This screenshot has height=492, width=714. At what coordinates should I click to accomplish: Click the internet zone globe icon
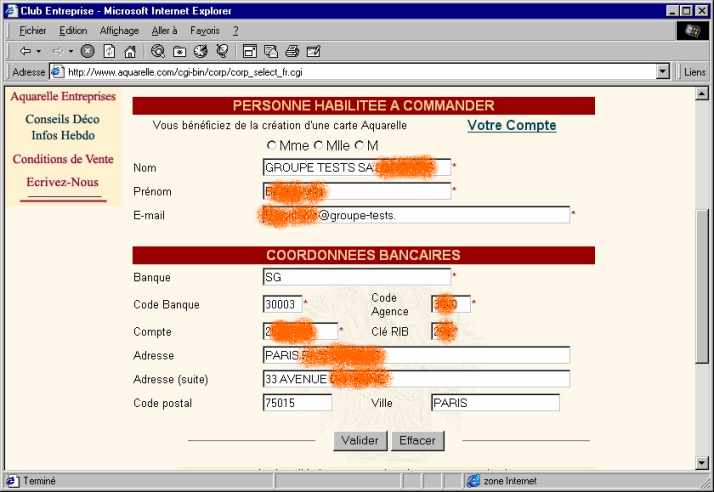pos(474,481)
